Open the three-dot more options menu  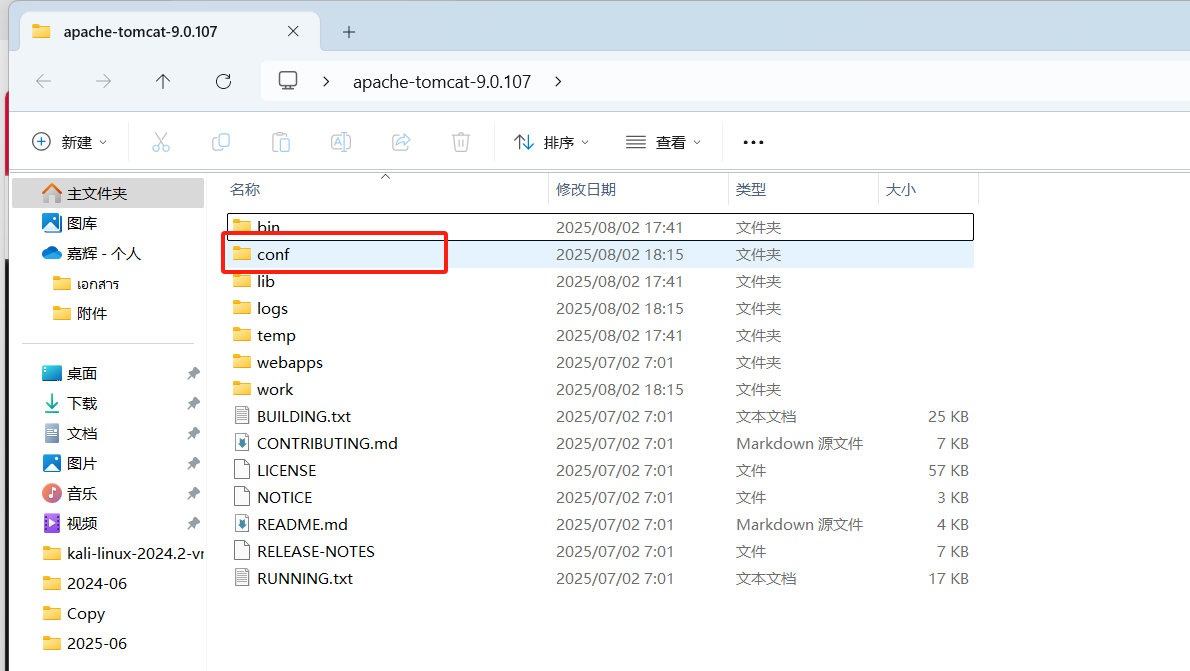753,142
